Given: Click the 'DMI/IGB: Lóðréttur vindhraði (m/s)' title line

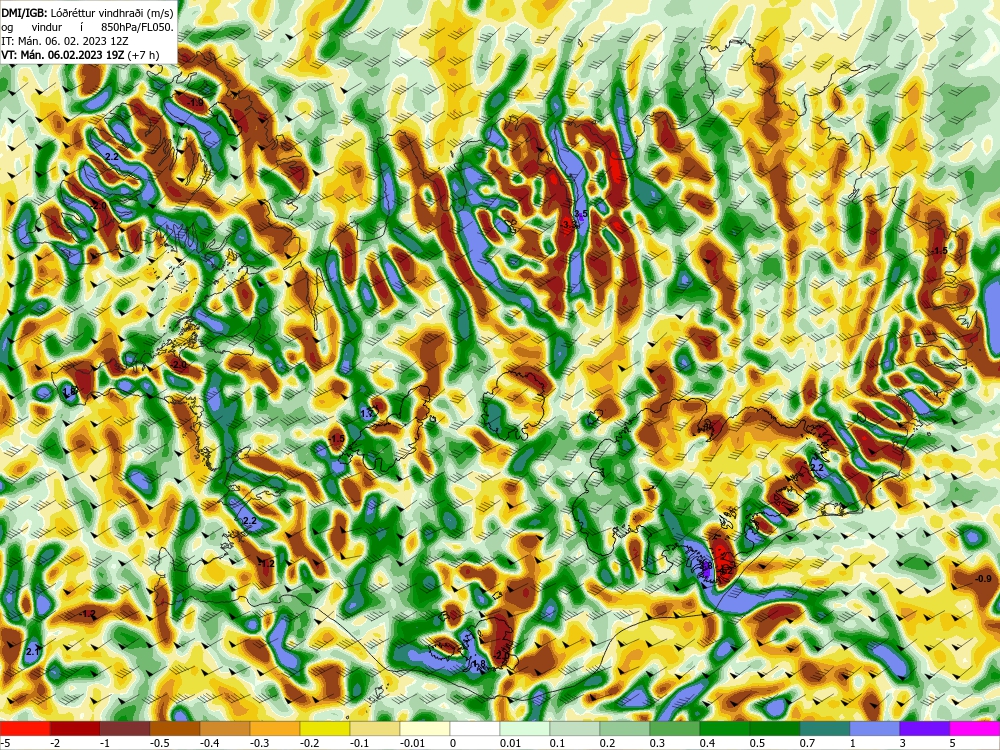Looking at the screenshot, I should click(87, 13).
